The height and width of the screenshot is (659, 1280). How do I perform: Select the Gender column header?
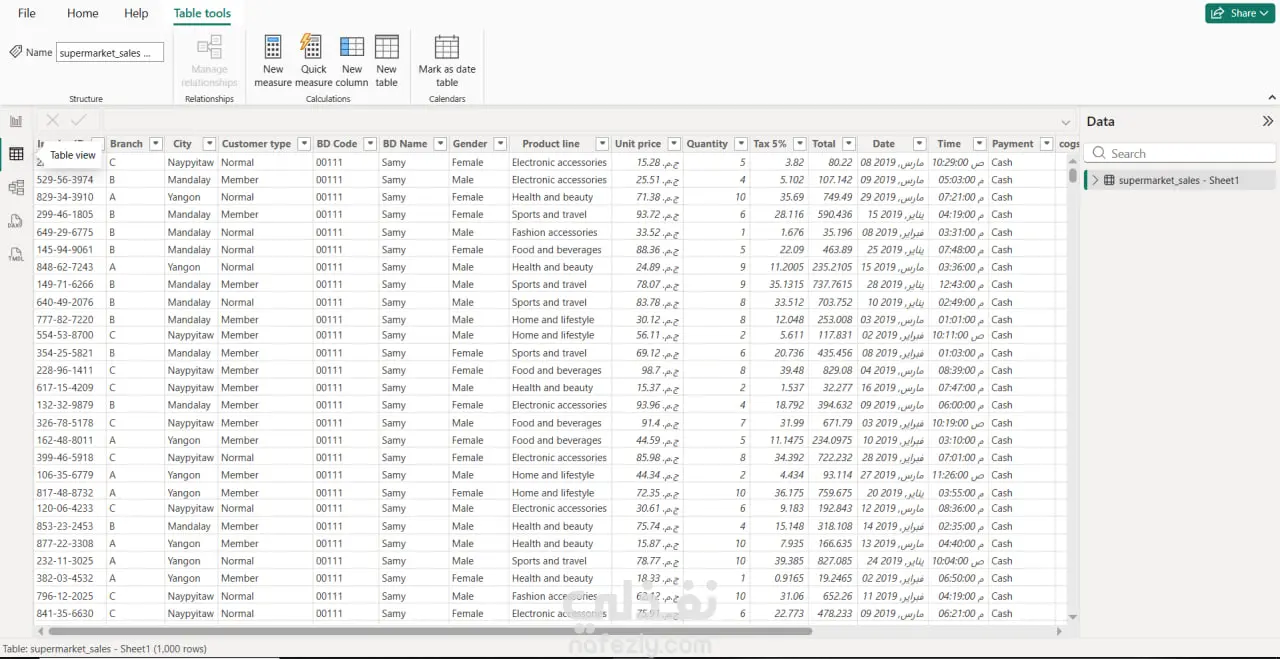point(469,144)
